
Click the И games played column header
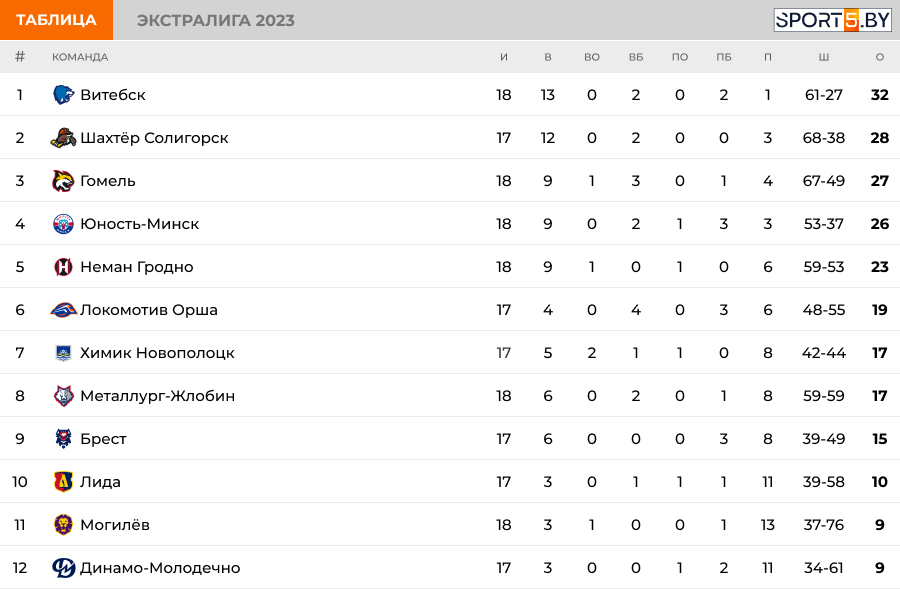504,57
